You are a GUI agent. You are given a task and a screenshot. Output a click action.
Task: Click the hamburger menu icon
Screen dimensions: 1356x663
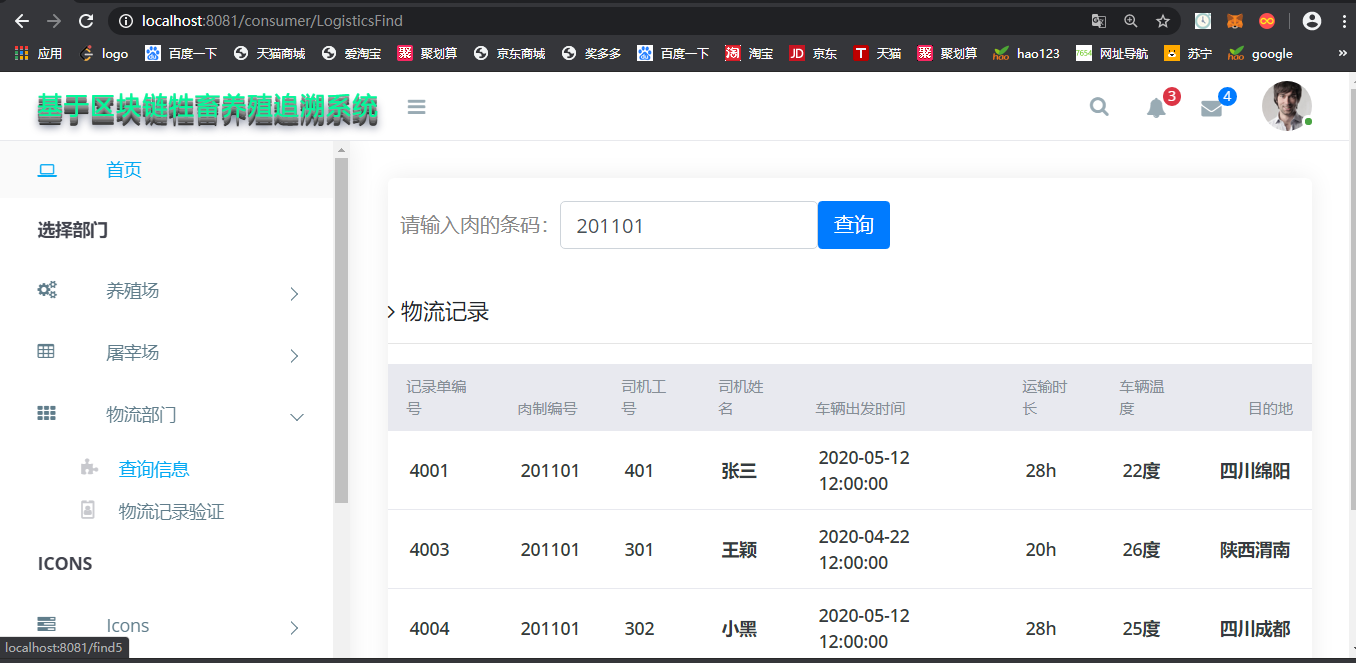pyautogui.click(x=416, y=106)
